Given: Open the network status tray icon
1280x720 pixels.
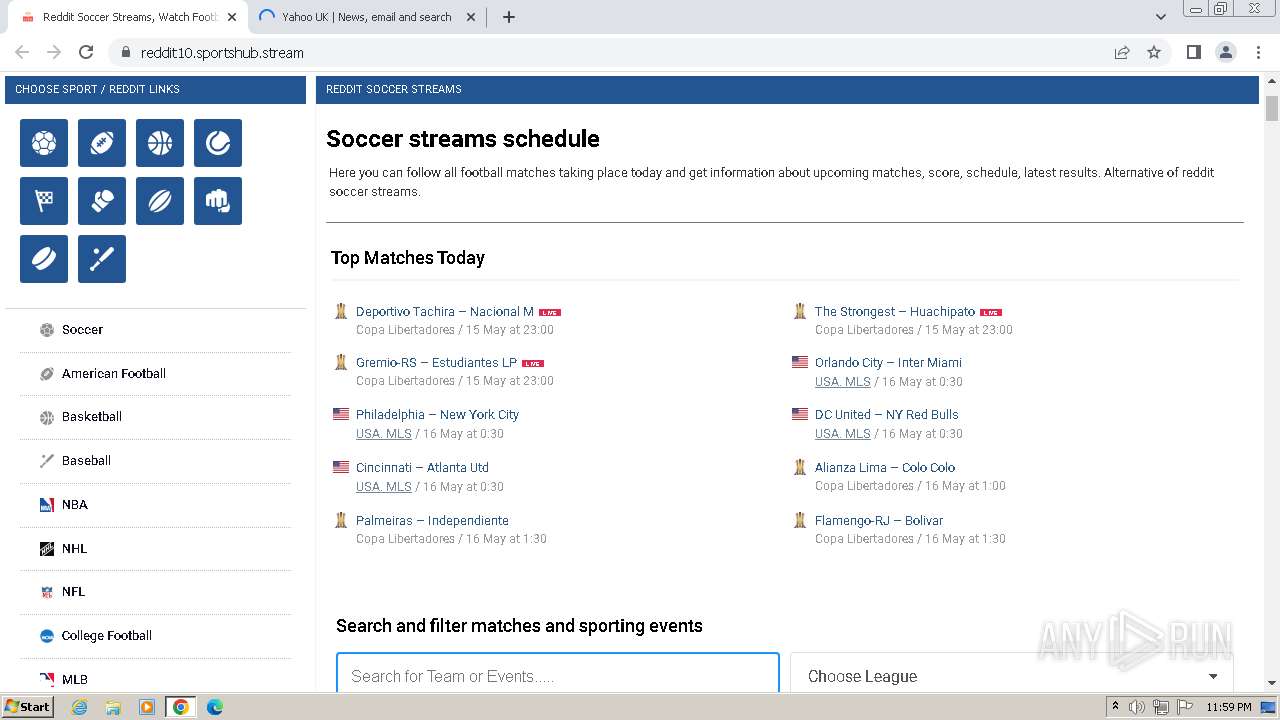Looking at the screenshot, I should click(1161, 707).
